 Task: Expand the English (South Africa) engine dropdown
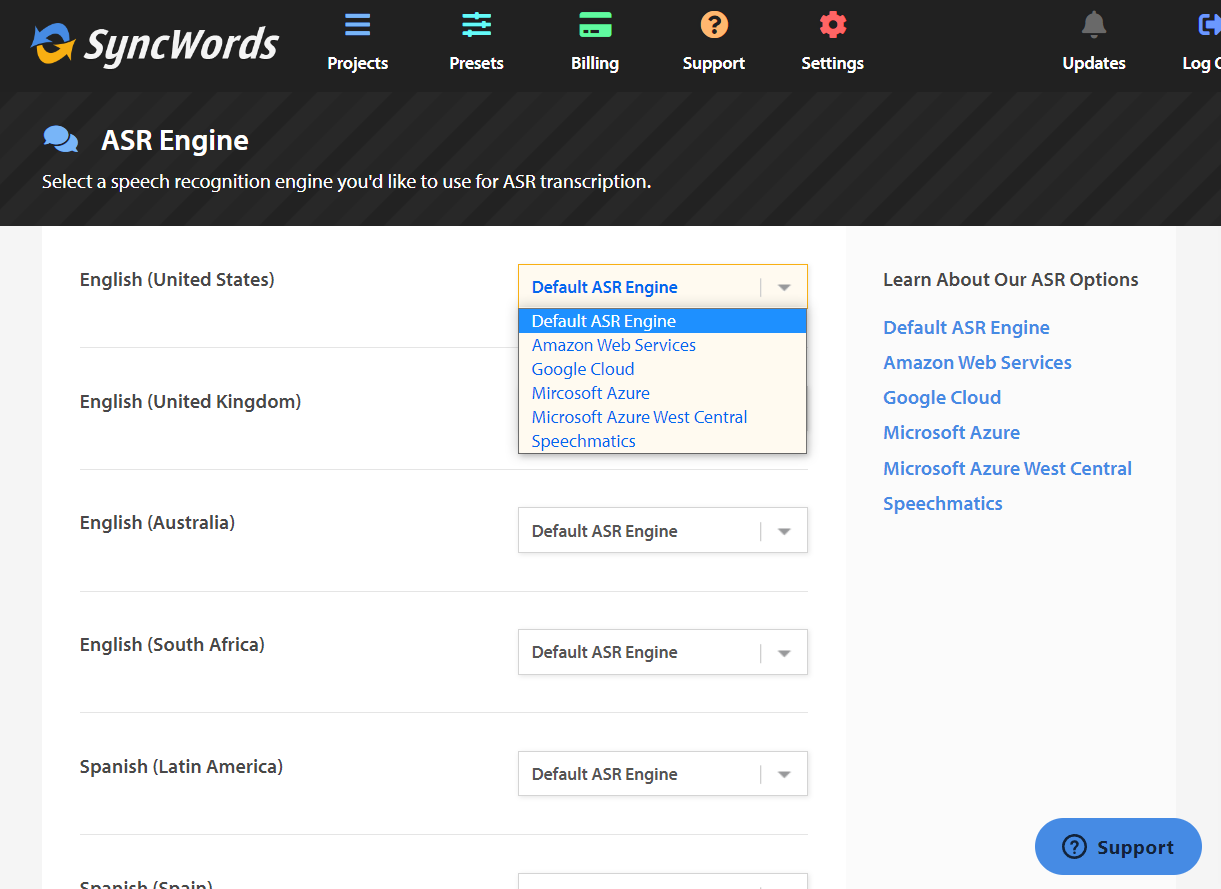pos(663,652)
